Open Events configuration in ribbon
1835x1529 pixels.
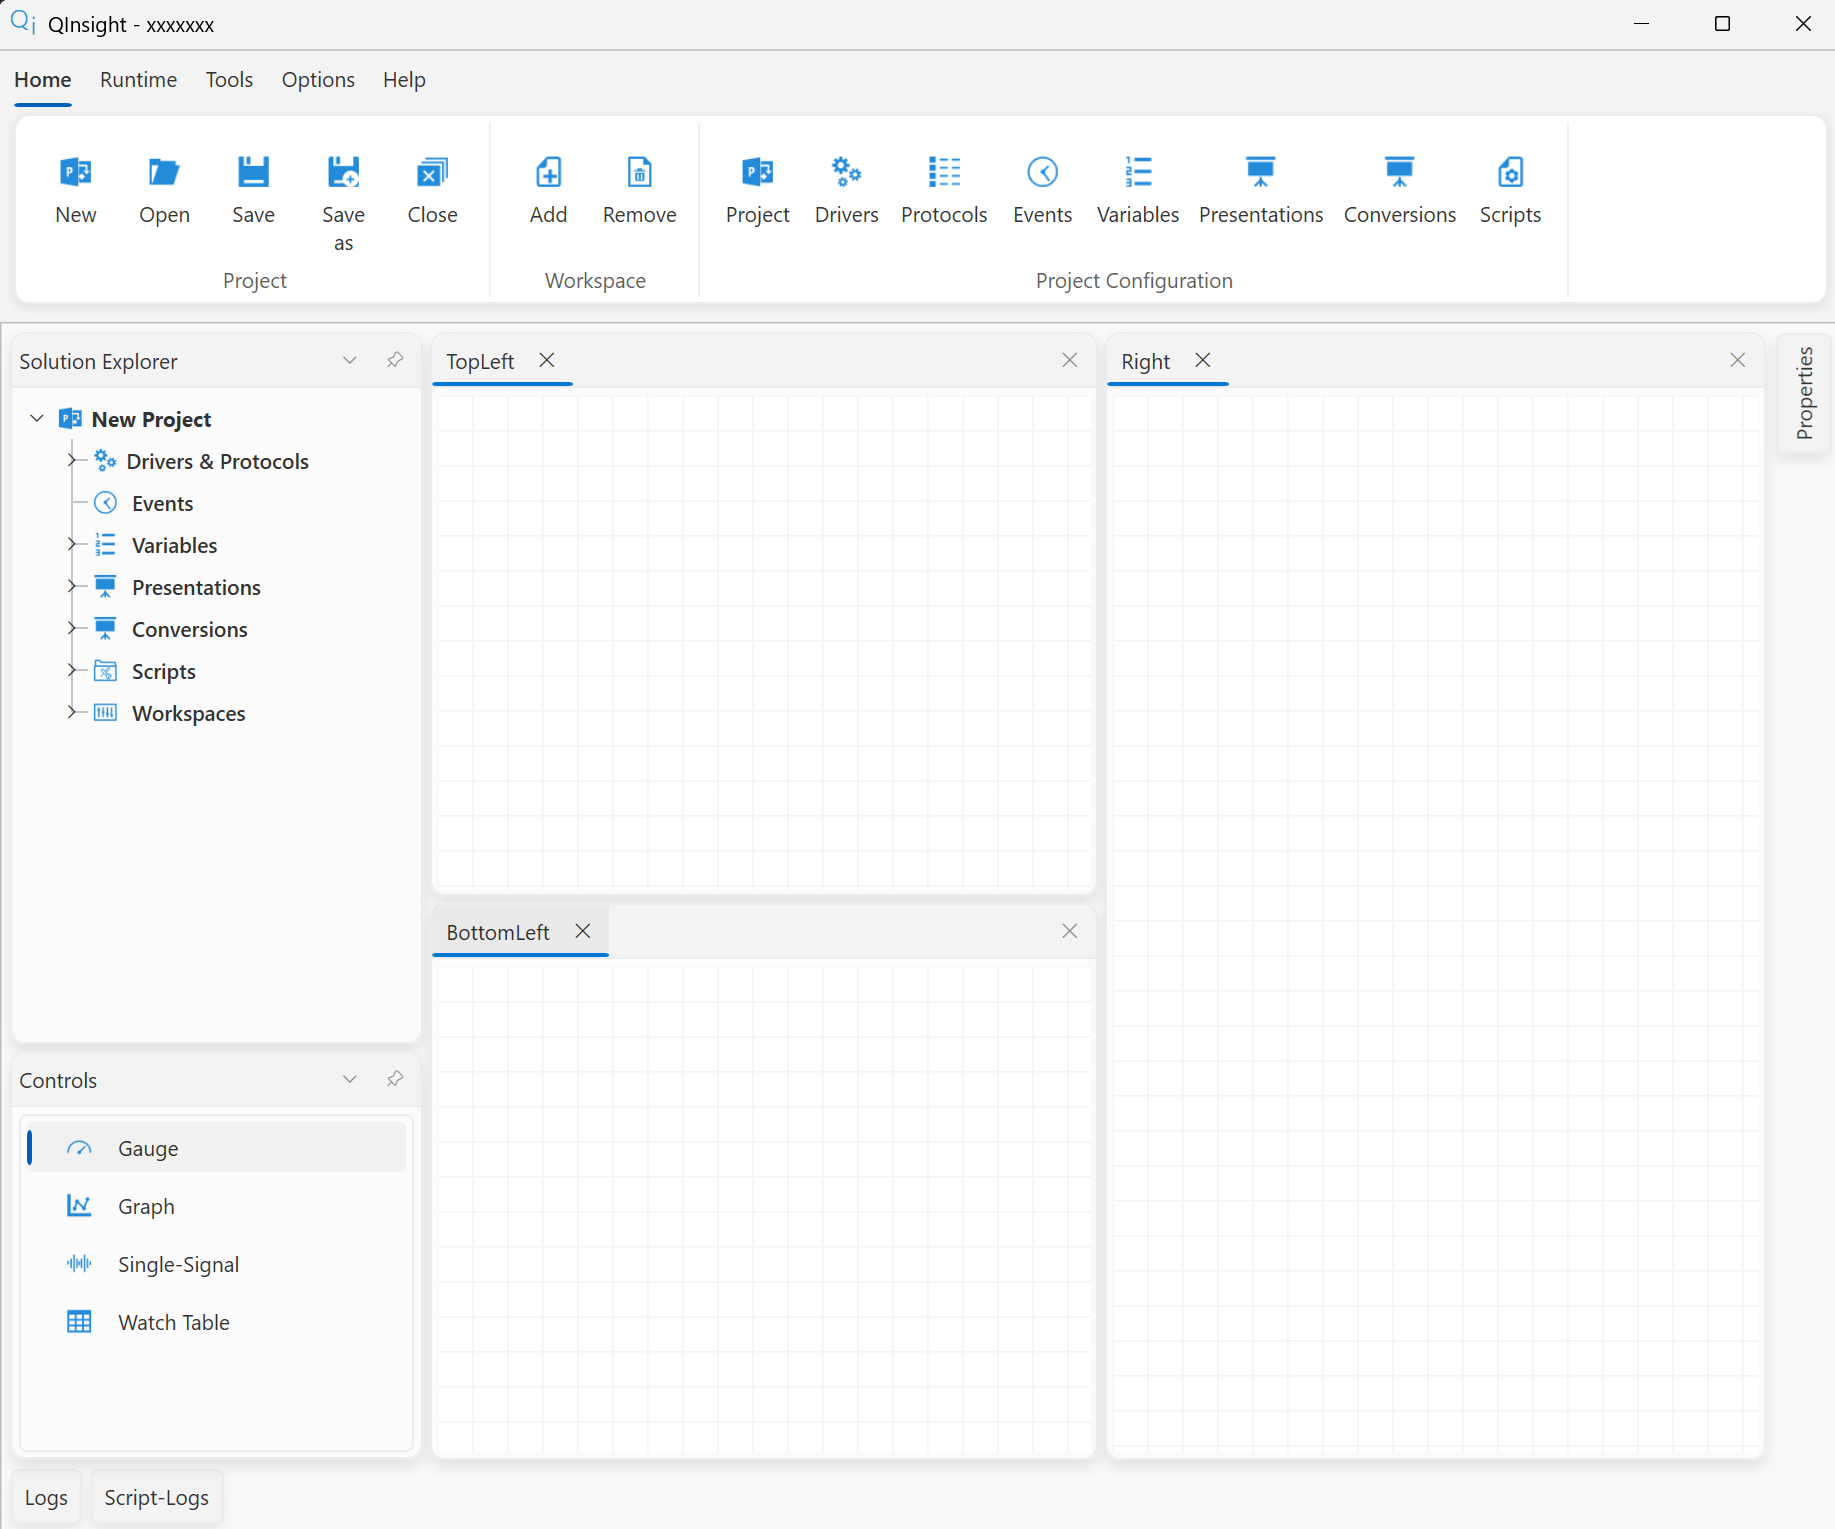(1042, 190)
